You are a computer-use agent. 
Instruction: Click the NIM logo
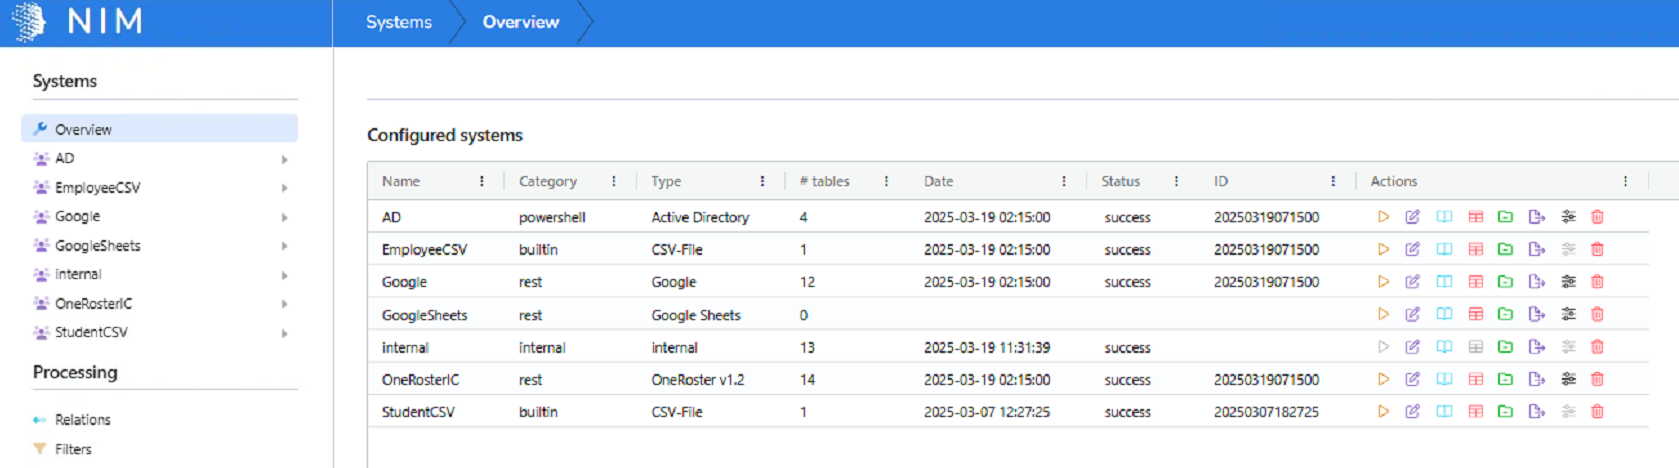click(x=78, y=21)
